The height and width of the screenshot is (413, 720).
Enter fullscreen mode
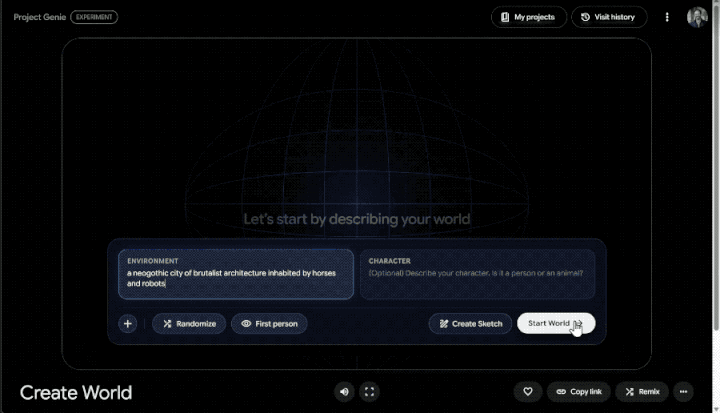click(369, 392)
